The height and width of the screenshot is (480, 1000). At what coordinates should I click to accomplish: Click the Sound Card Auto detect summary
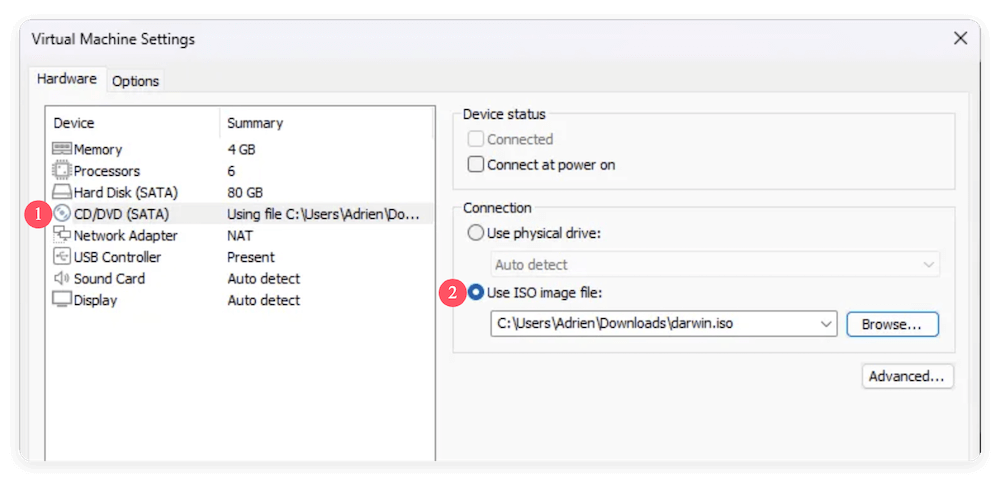pos(263,279)
